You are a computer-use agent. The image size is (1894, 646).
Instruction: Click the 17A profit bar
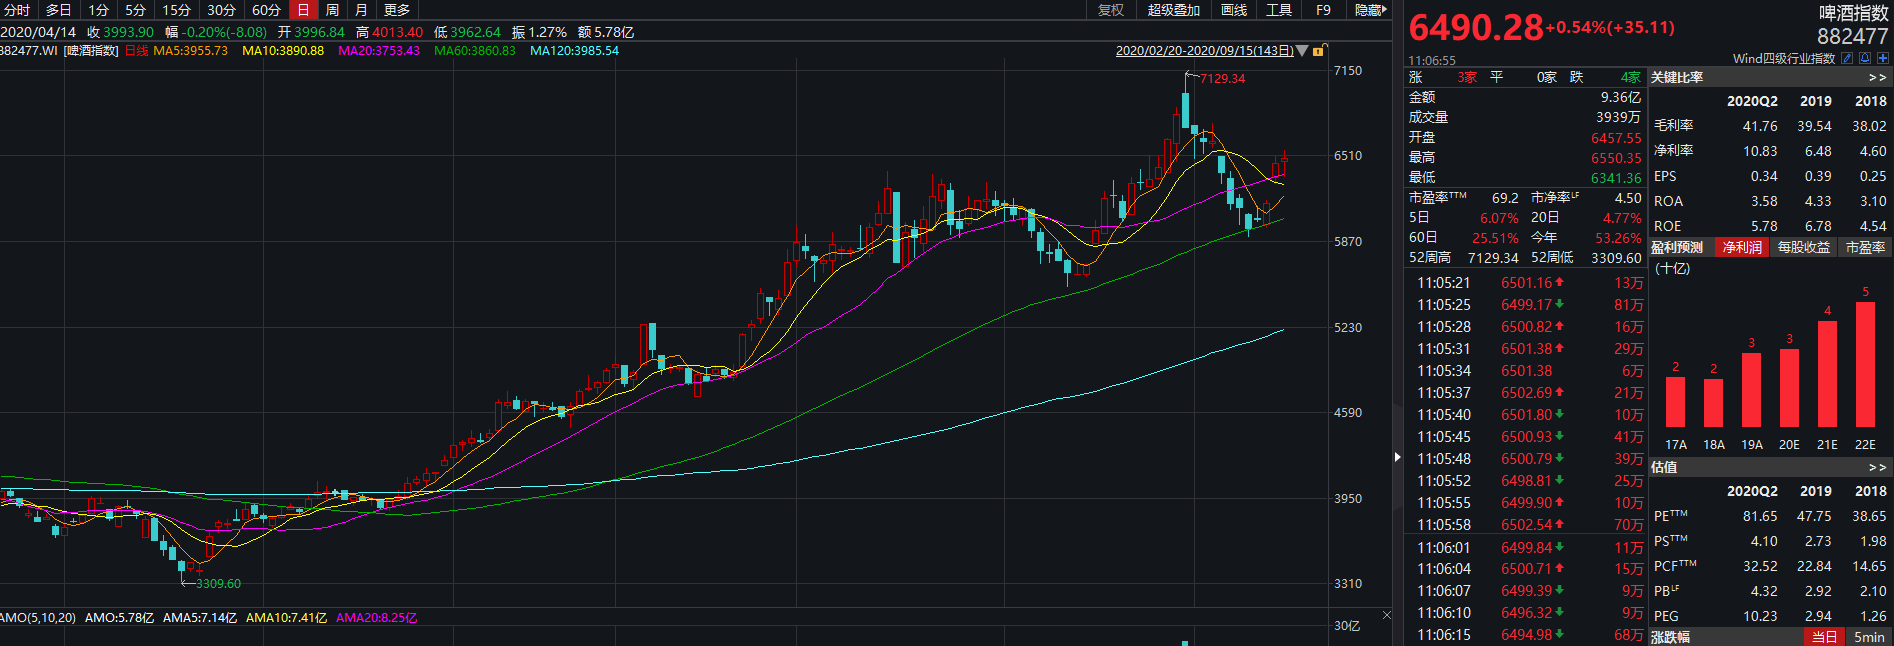pyautogui.click(x=1675, y=402)
